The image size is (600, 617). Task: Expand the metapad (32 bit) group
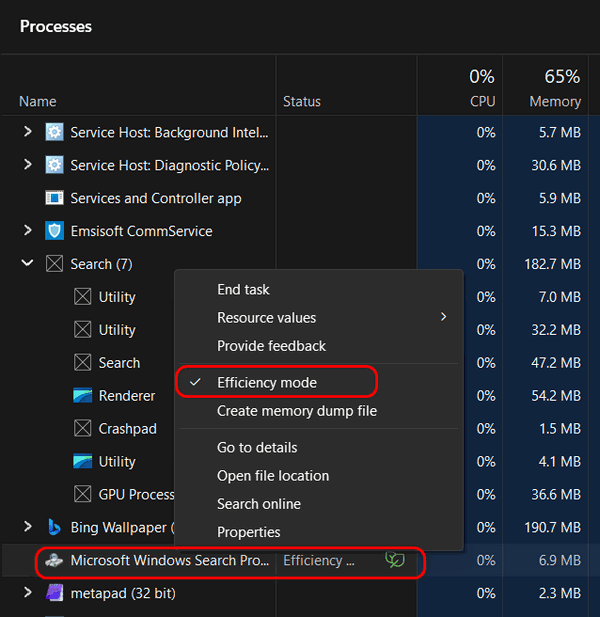point(28,592)
